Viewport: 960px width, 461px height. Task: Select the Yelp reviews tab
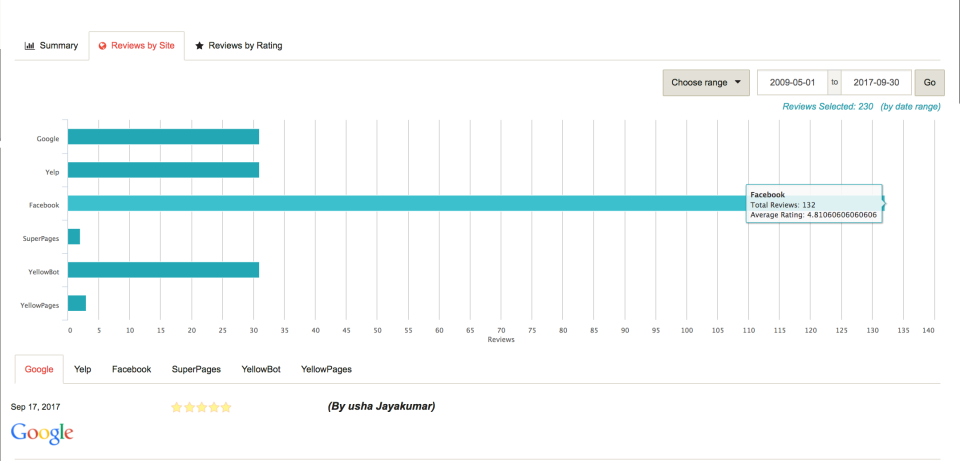tap(82, 369)
